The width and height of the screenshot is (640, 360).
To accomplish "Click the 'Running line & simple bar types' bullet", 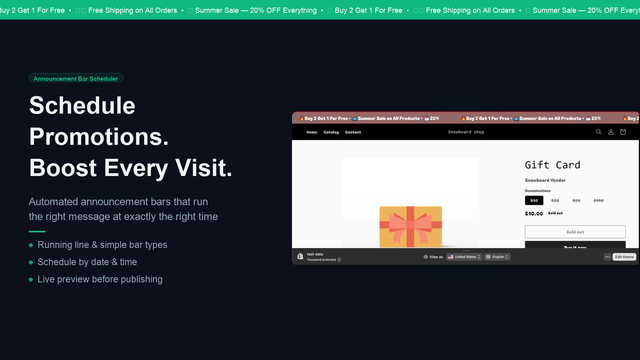I will pyautogui.click(x=102, y=245).
